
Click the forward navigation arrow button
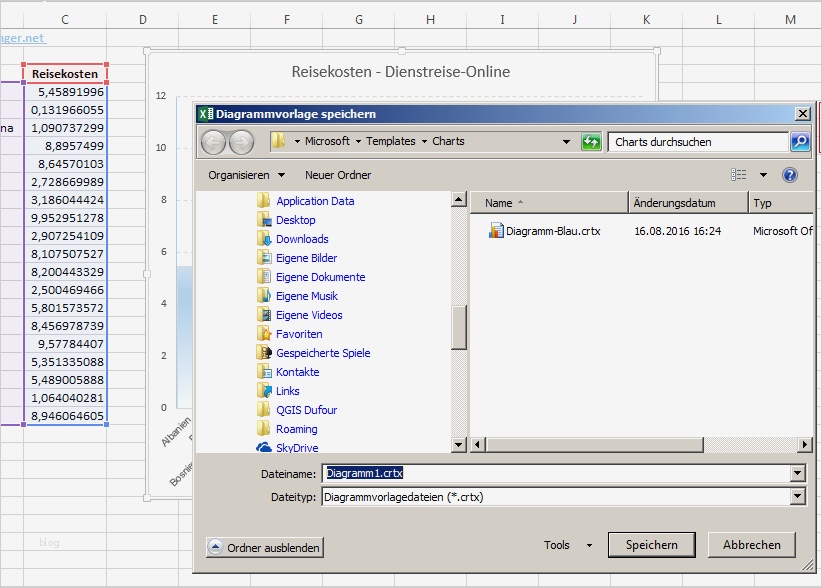click(x=241, y=142)
